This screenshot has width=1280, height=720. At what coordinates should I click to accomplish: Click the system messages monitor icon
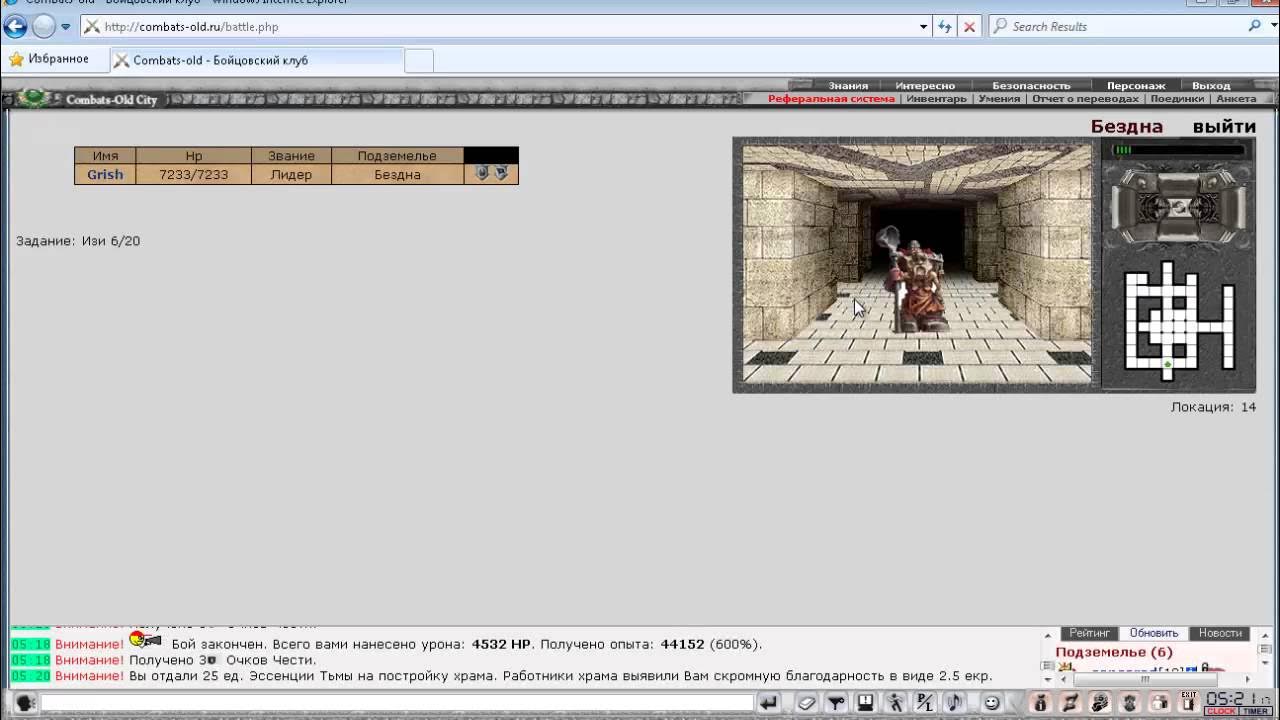(x=866, y=702)
